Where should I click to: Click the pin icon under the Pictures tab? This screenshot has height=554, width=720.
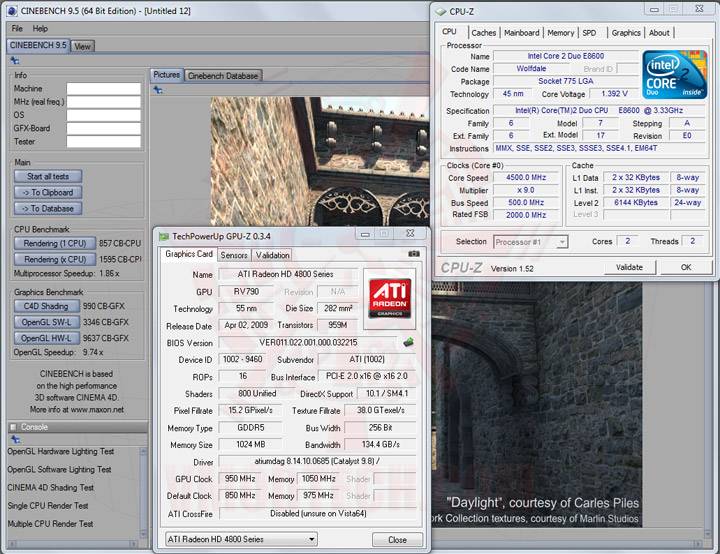click(158, 90)
